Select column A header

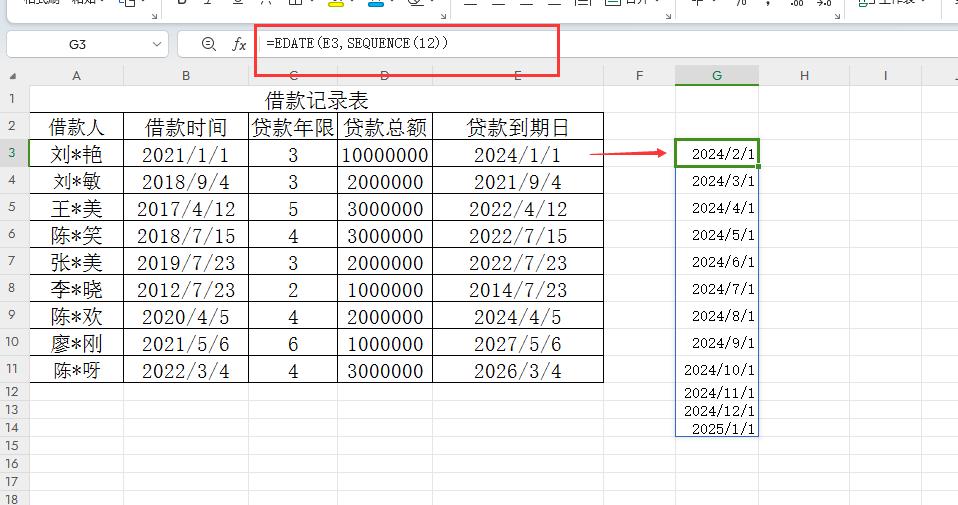tap(76, 76)
